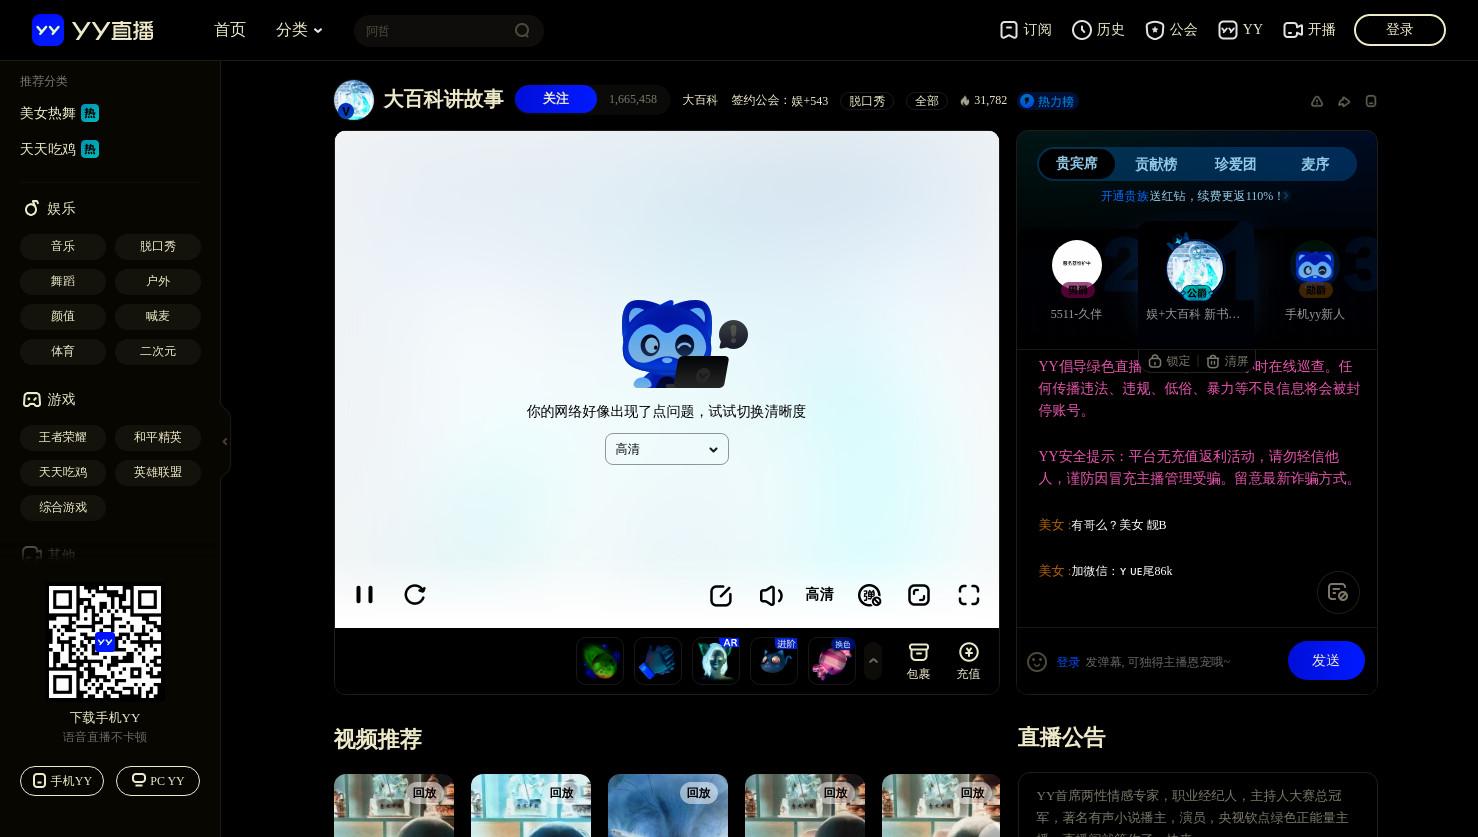Open the 高清 clarity dropdown in video center
Screen dimensions: 1478x837
pyautogui.click(x=667, y=449)
